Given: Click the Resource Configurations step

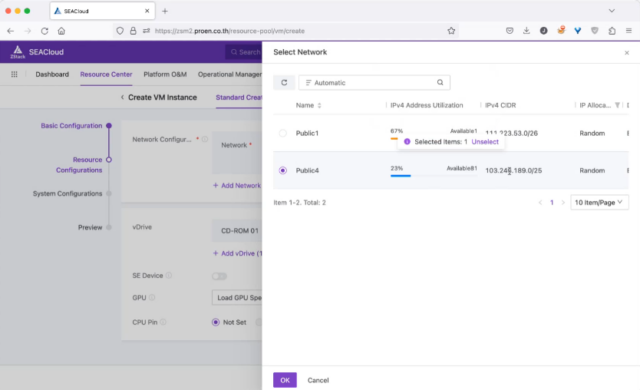Looking at the screenshot, I should click(79, 165).
